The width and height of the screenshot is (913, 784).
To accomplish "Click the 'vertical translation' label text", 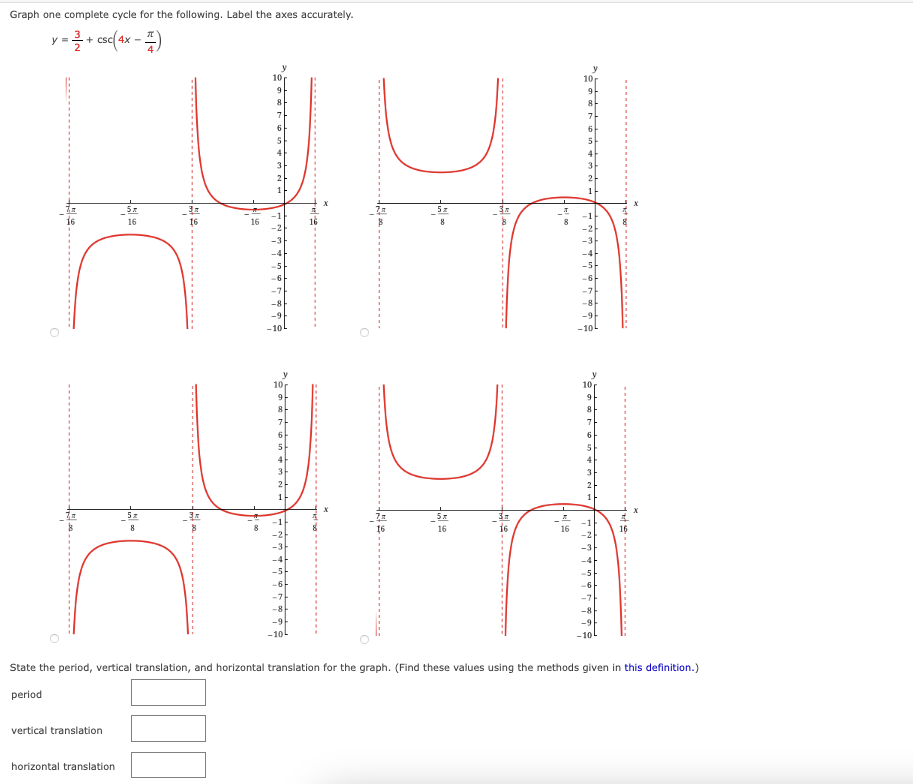I will (x=54, y=730).
